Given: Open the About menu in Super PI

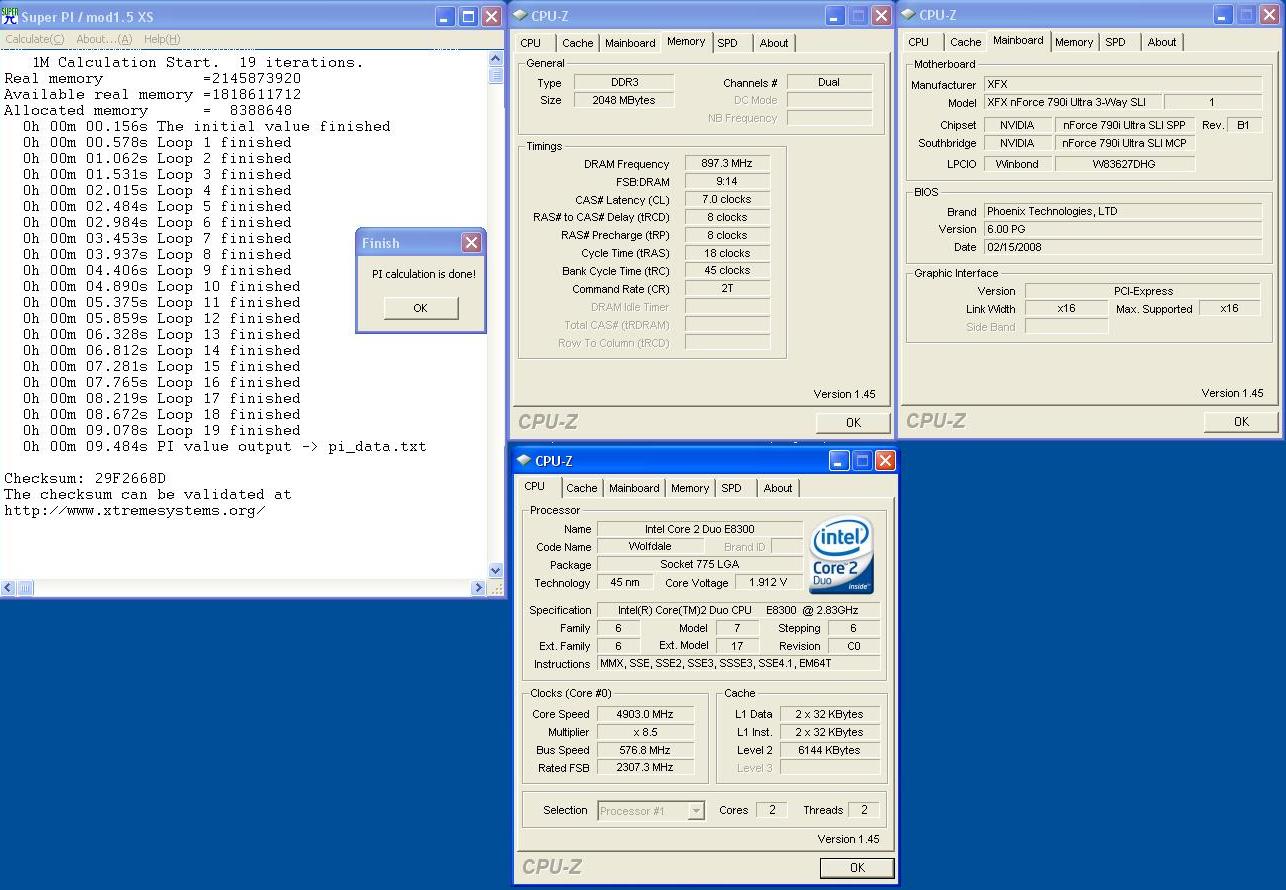Looking at the screenshot, I should (104, 39).
